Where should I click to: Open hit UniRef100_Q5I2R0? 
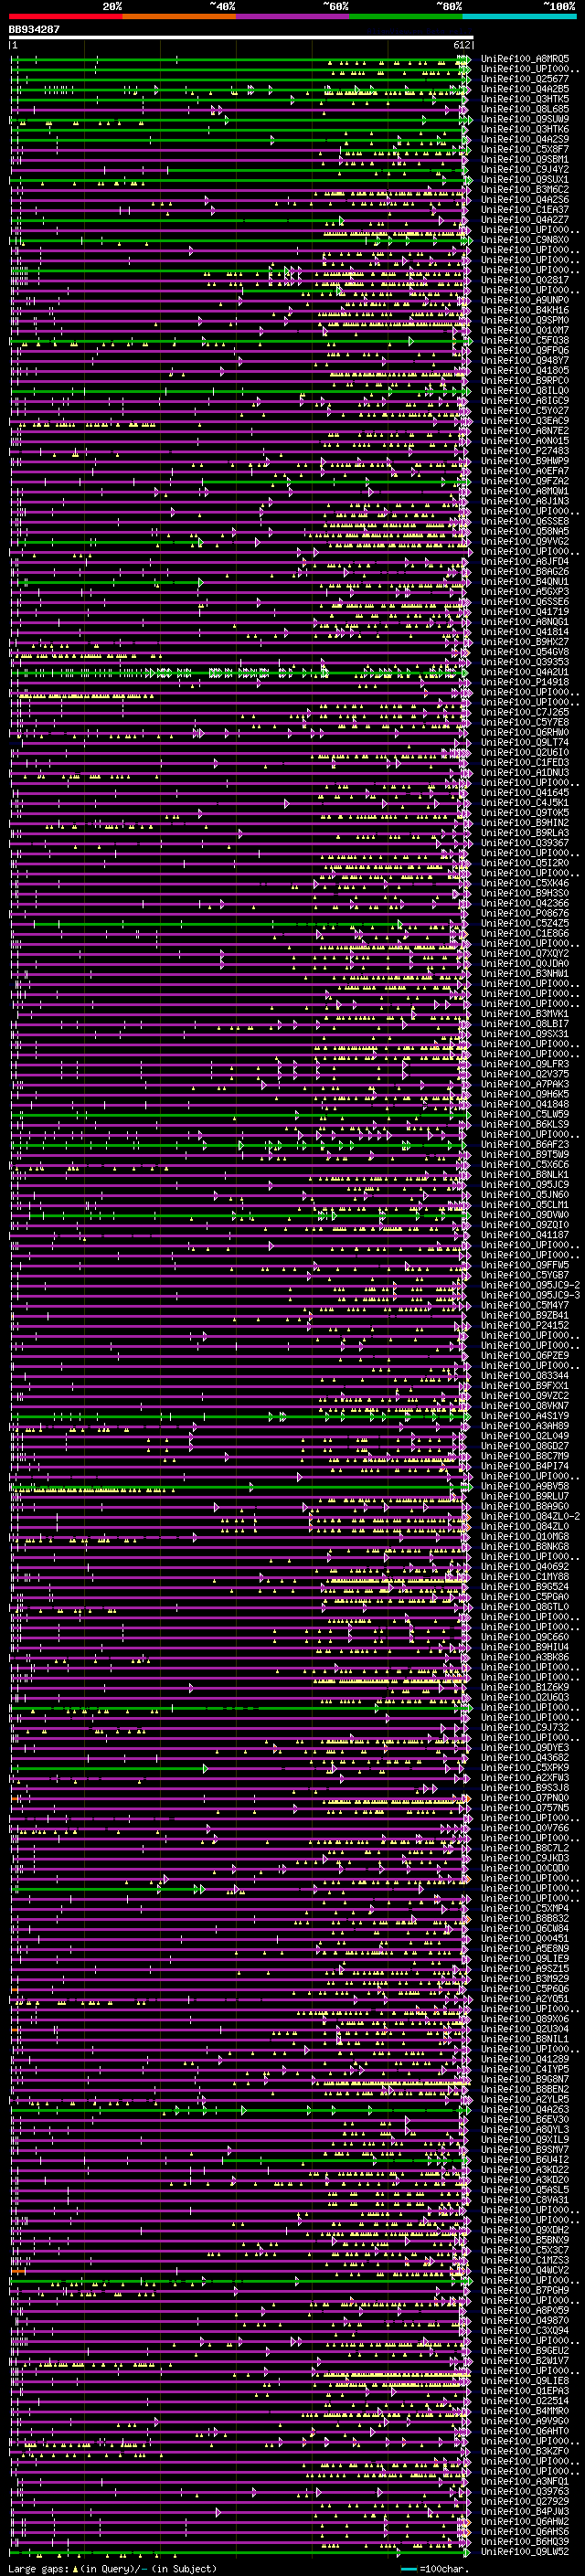[525, 863]
